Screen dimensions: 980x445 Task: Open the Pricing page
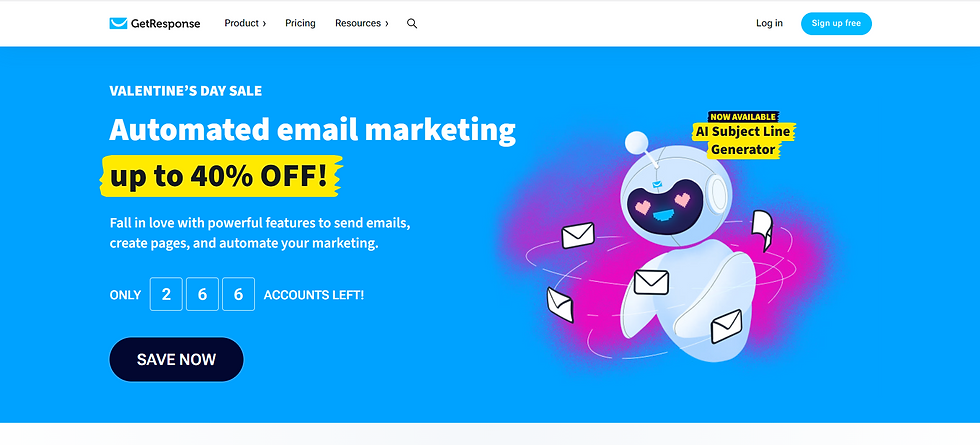coord(300,23)
